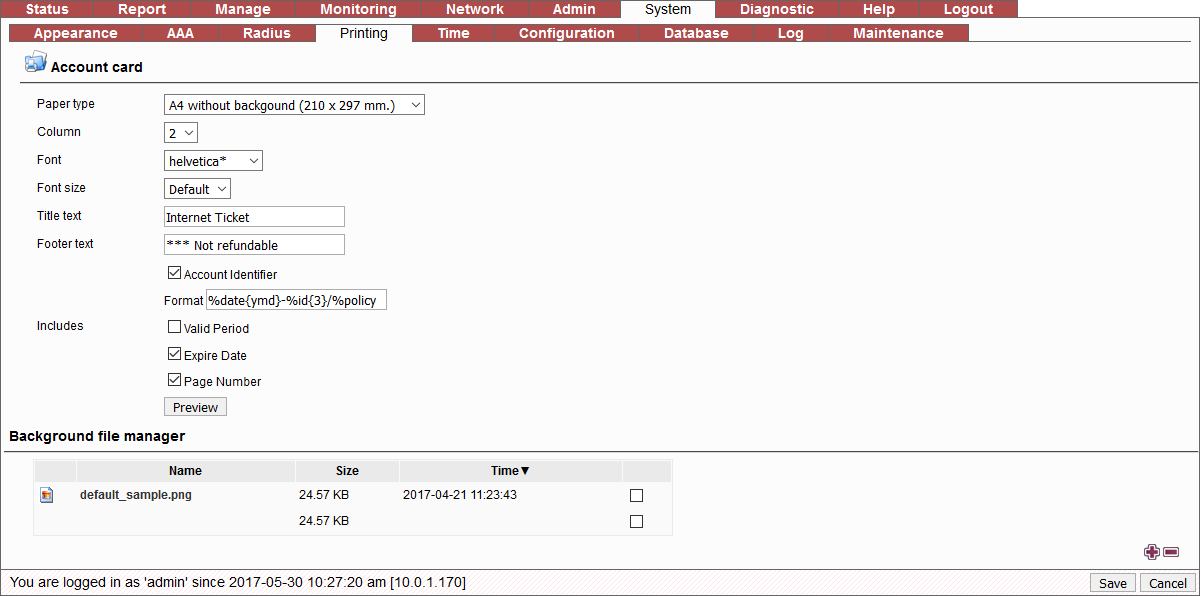
Task: Click the Background file manager heading
Action: (97, 436)
